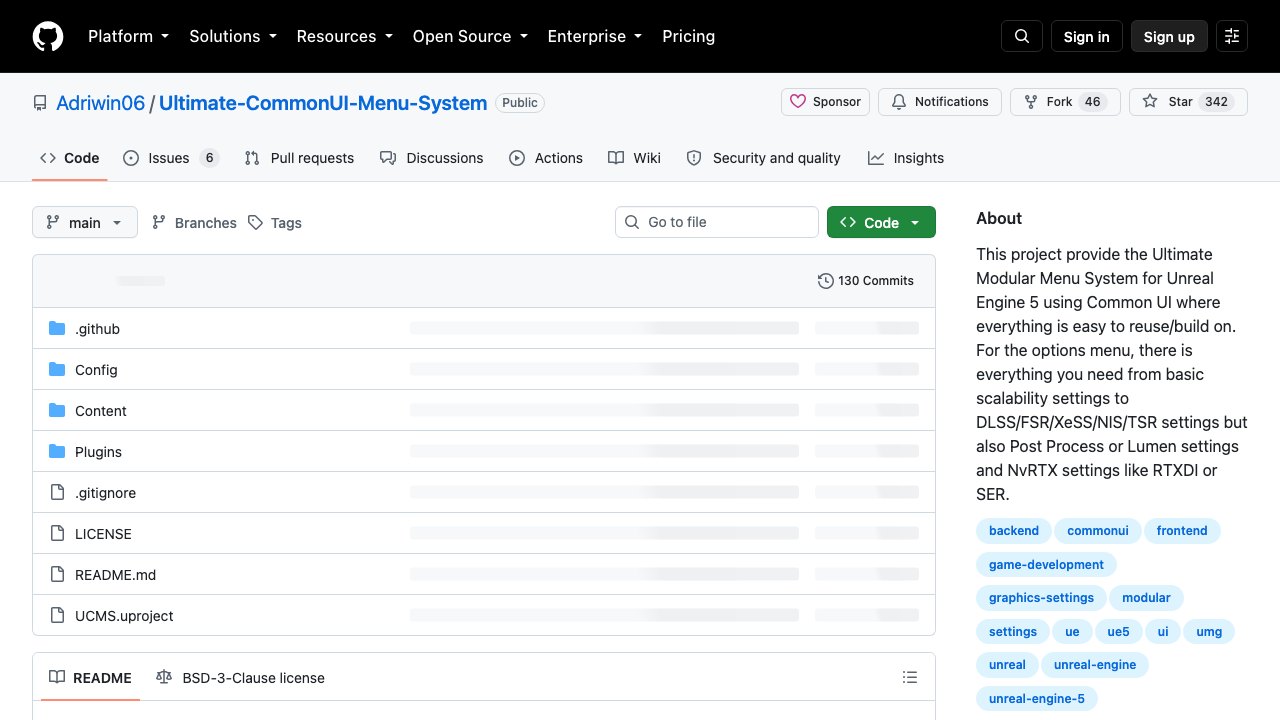Click the ue5 topic tag
Screen dimensions: 1280x720
pos(1118,632)
